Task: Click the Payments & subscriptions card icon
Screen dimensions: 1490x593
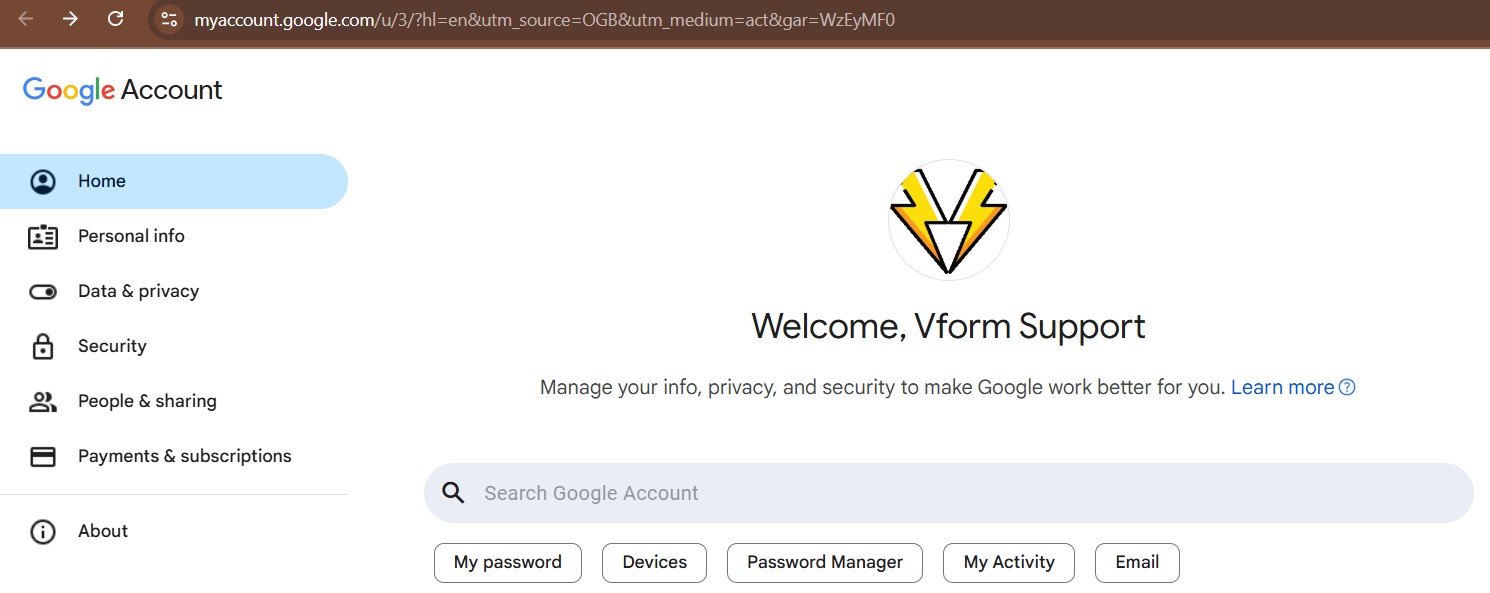Action: tap(42, 456)
